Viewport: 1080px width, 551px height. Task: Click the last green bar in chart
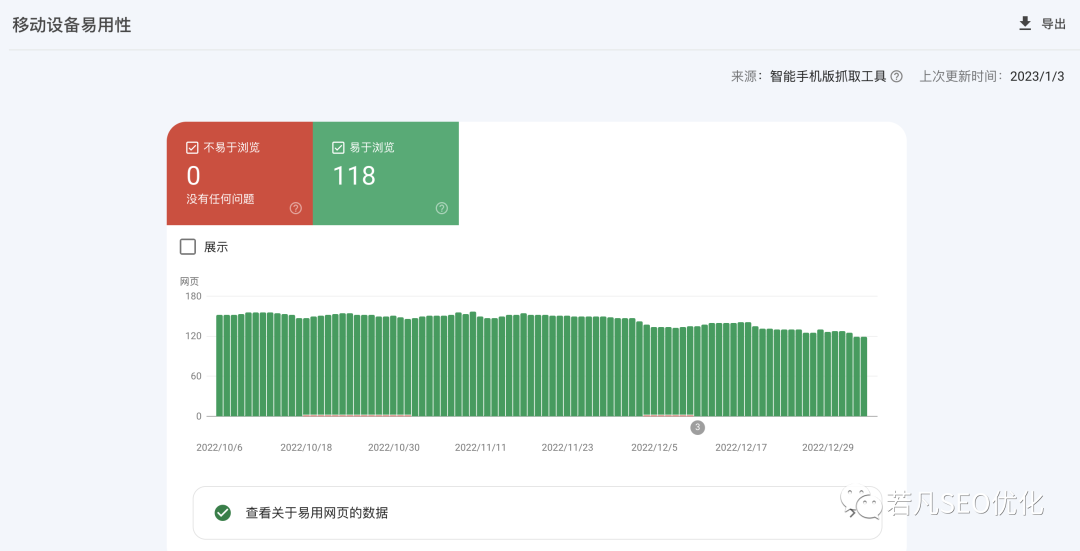pyautogui.click(x=863, y=377)
